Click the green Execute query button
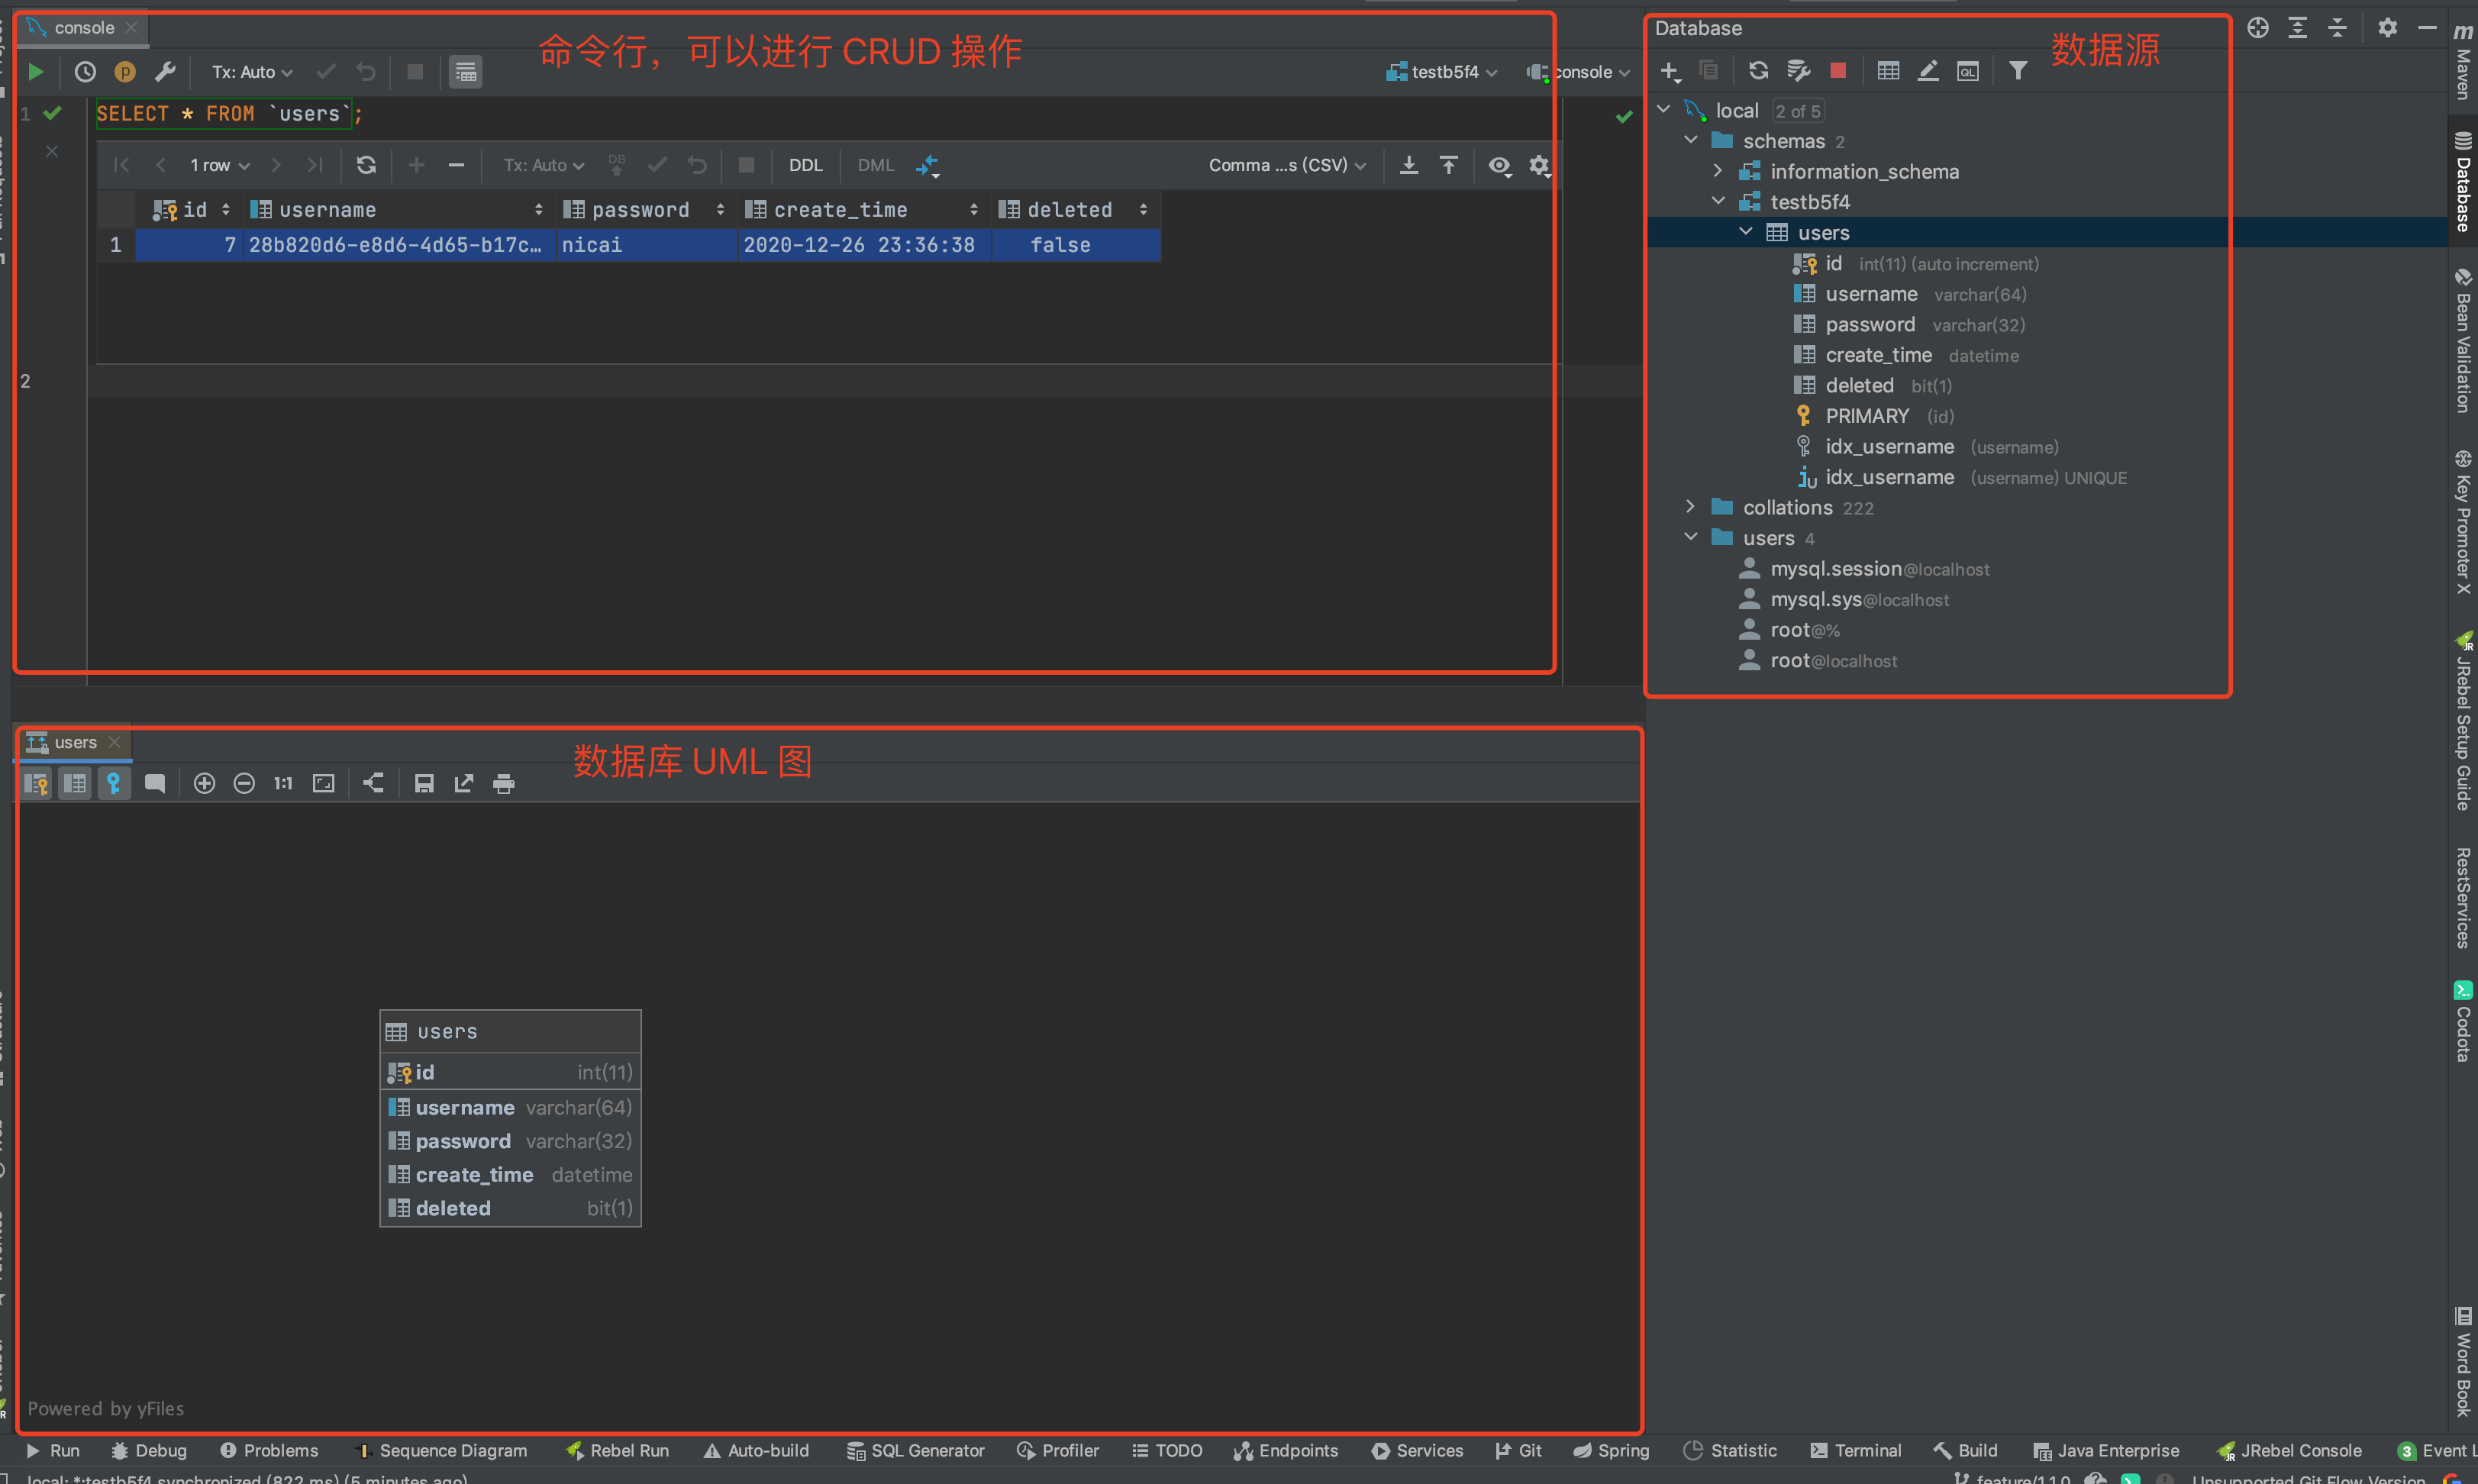Screen dimensions: 2478x1484 tap(35, 72)
